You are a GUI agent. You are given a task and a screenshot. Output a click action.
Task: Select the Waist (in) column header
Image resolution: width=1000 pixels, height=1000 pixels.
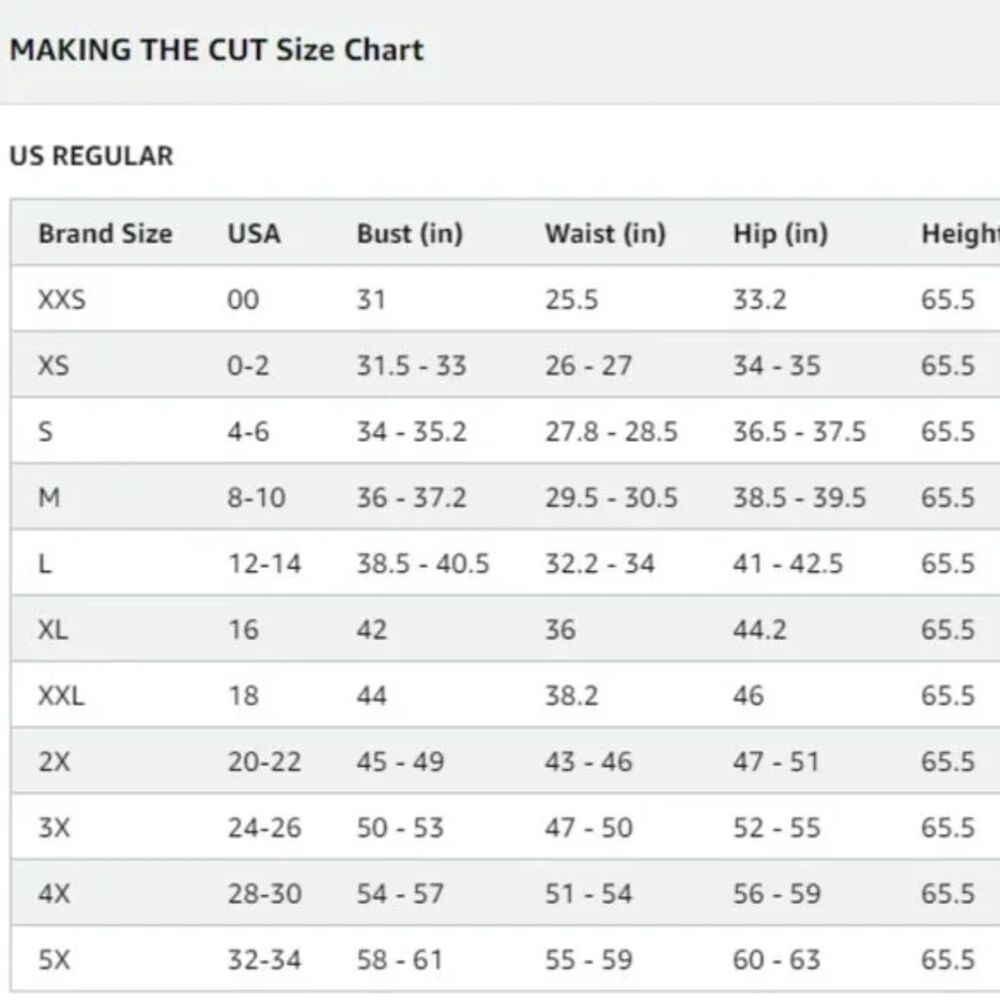click(605, 234)
